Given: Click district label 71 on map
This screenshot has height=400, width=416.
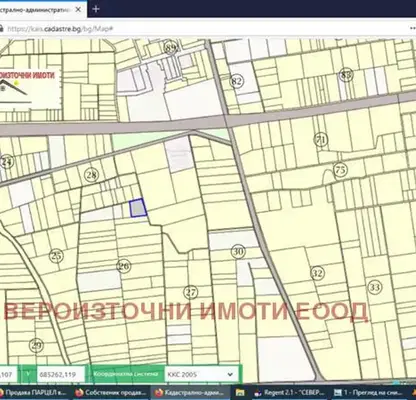Looking at the screenshot, I should [321, 139].
